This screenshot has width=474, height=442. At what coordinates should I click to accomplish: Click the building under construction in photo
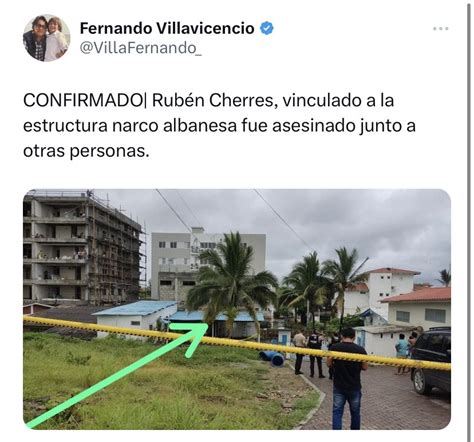coord(83,248)
